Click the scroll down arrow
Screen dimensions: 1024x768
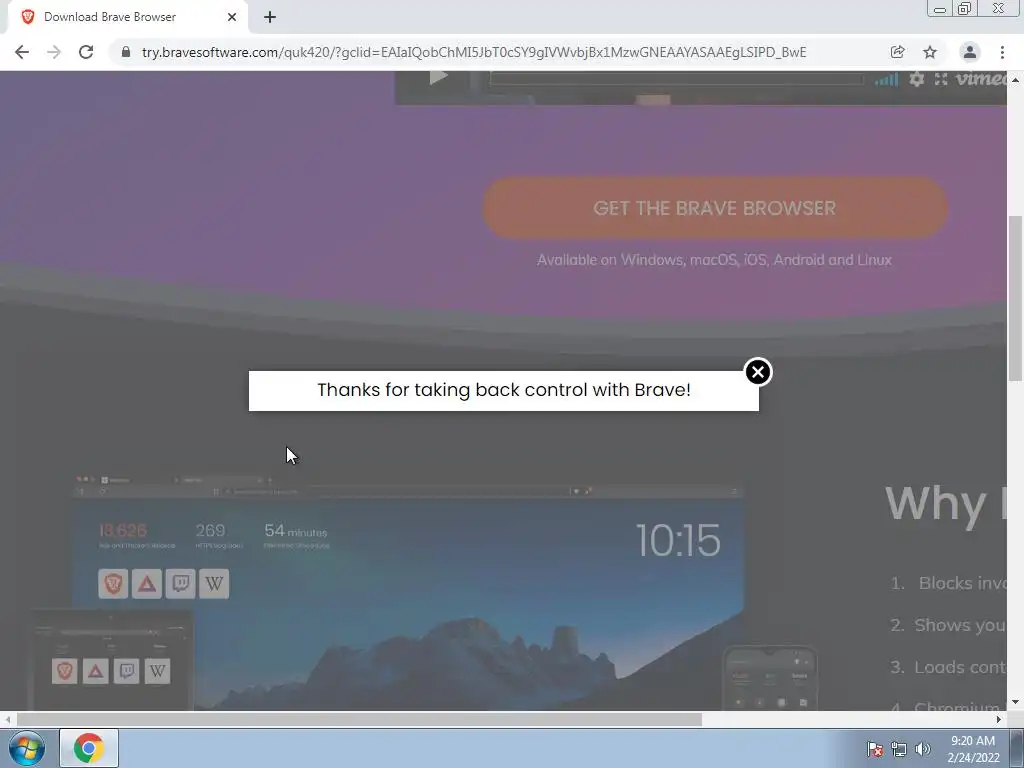point(1015,702)
